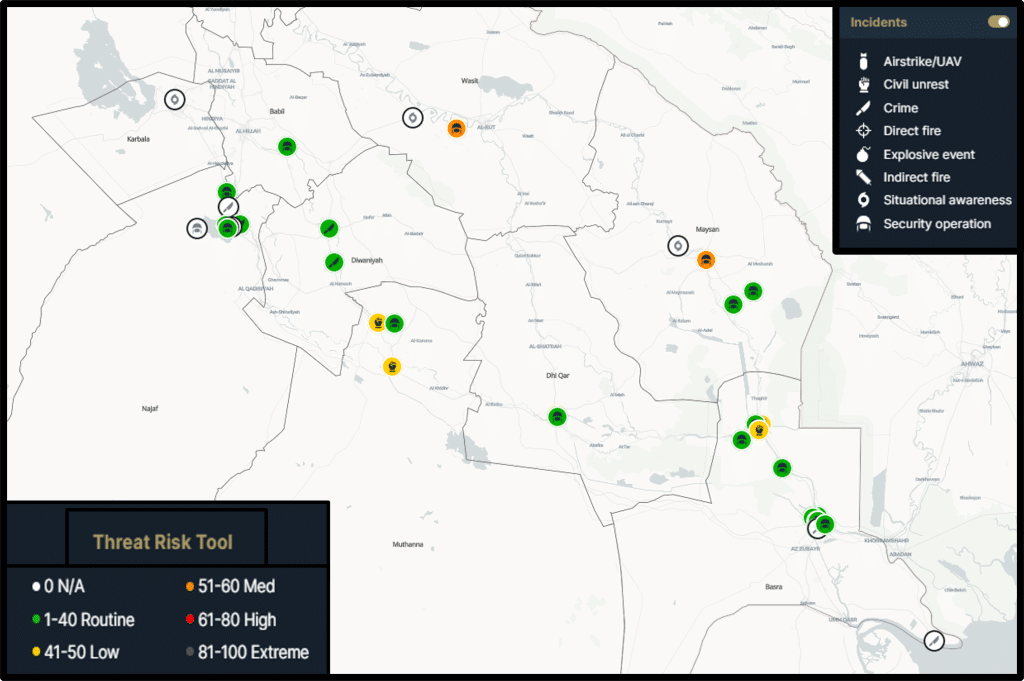
Task: Click the situational awareness marker near Karbala
Action: pyautogui.click(x=175, y=100)
